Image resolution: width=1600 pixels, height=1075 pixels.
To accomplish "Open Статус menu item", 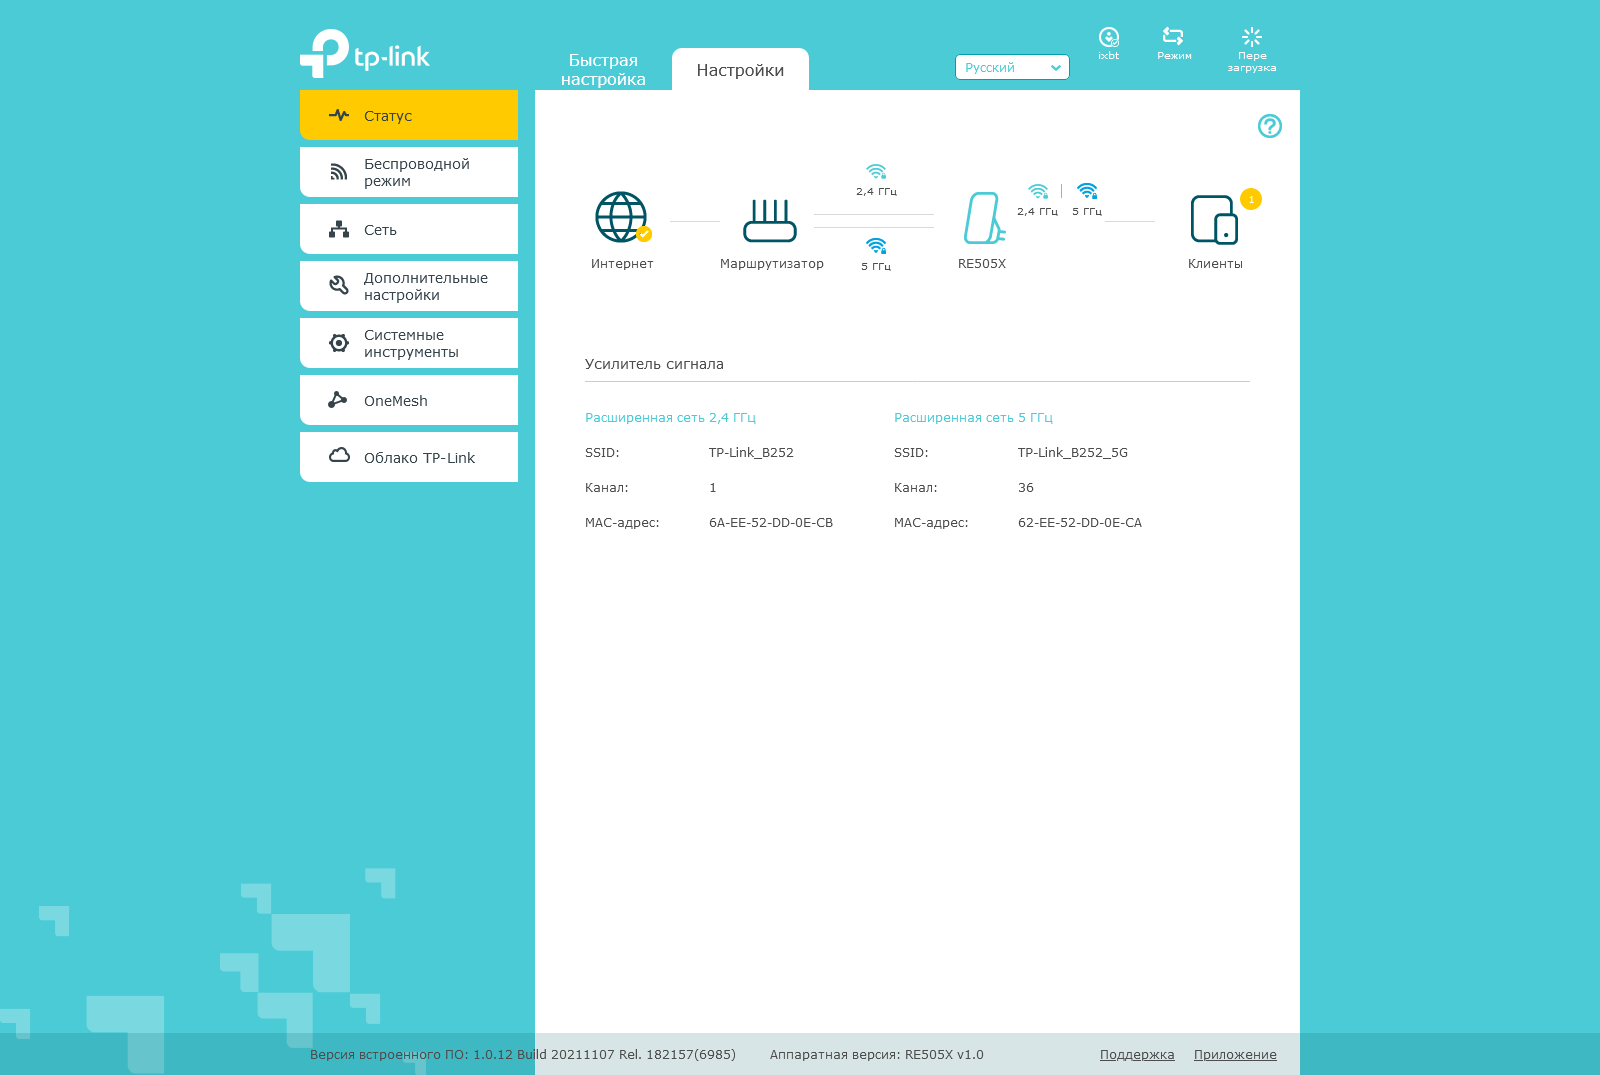I will (x=409, y=115).
